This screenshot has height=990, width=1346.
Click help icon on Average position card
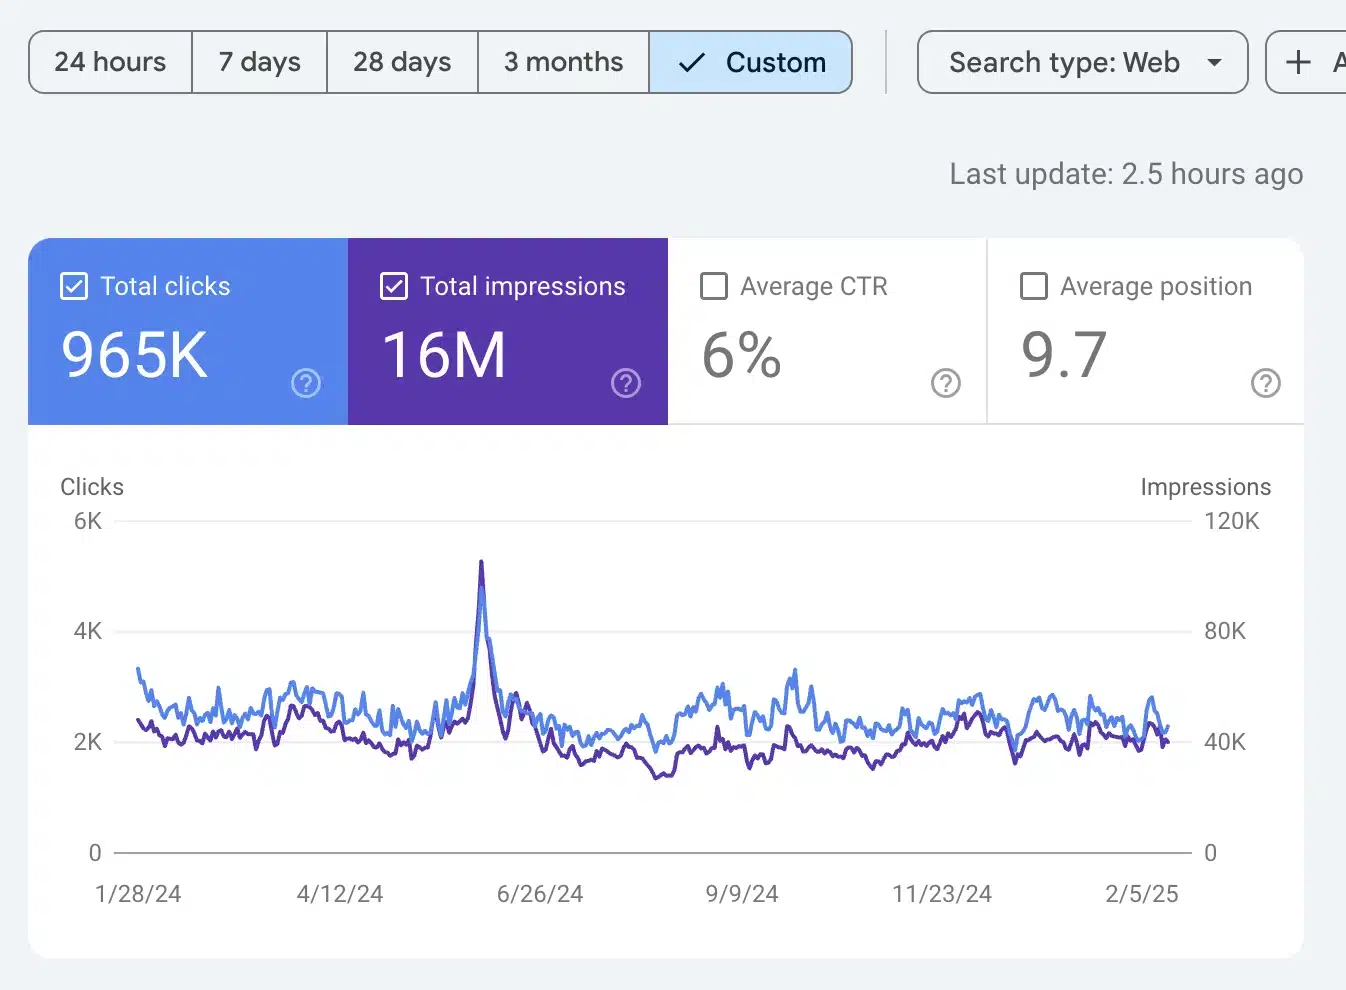tap(1266, 383)
